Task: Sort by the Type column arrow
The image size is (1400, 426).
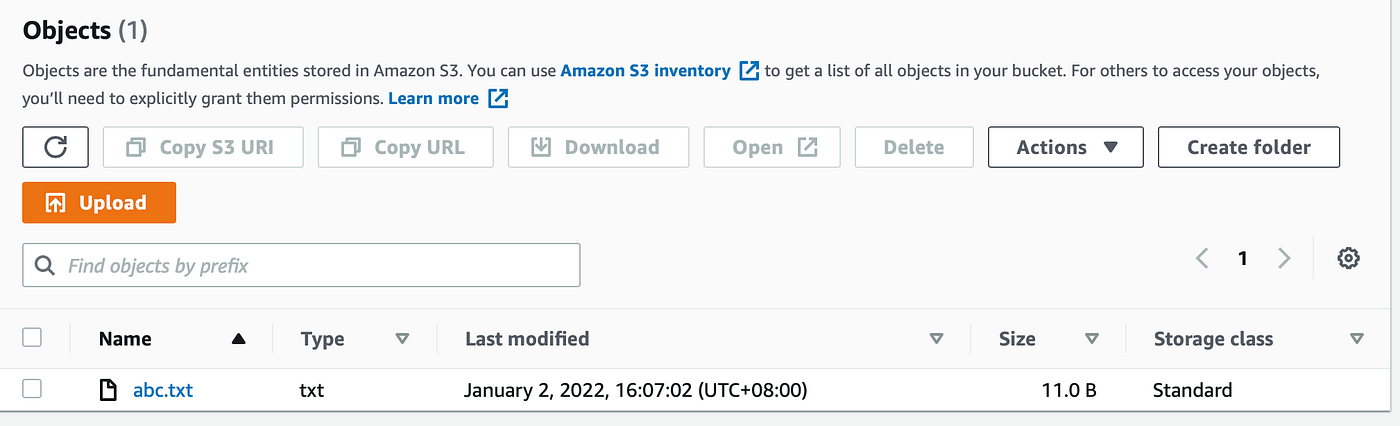Action: 402,339
